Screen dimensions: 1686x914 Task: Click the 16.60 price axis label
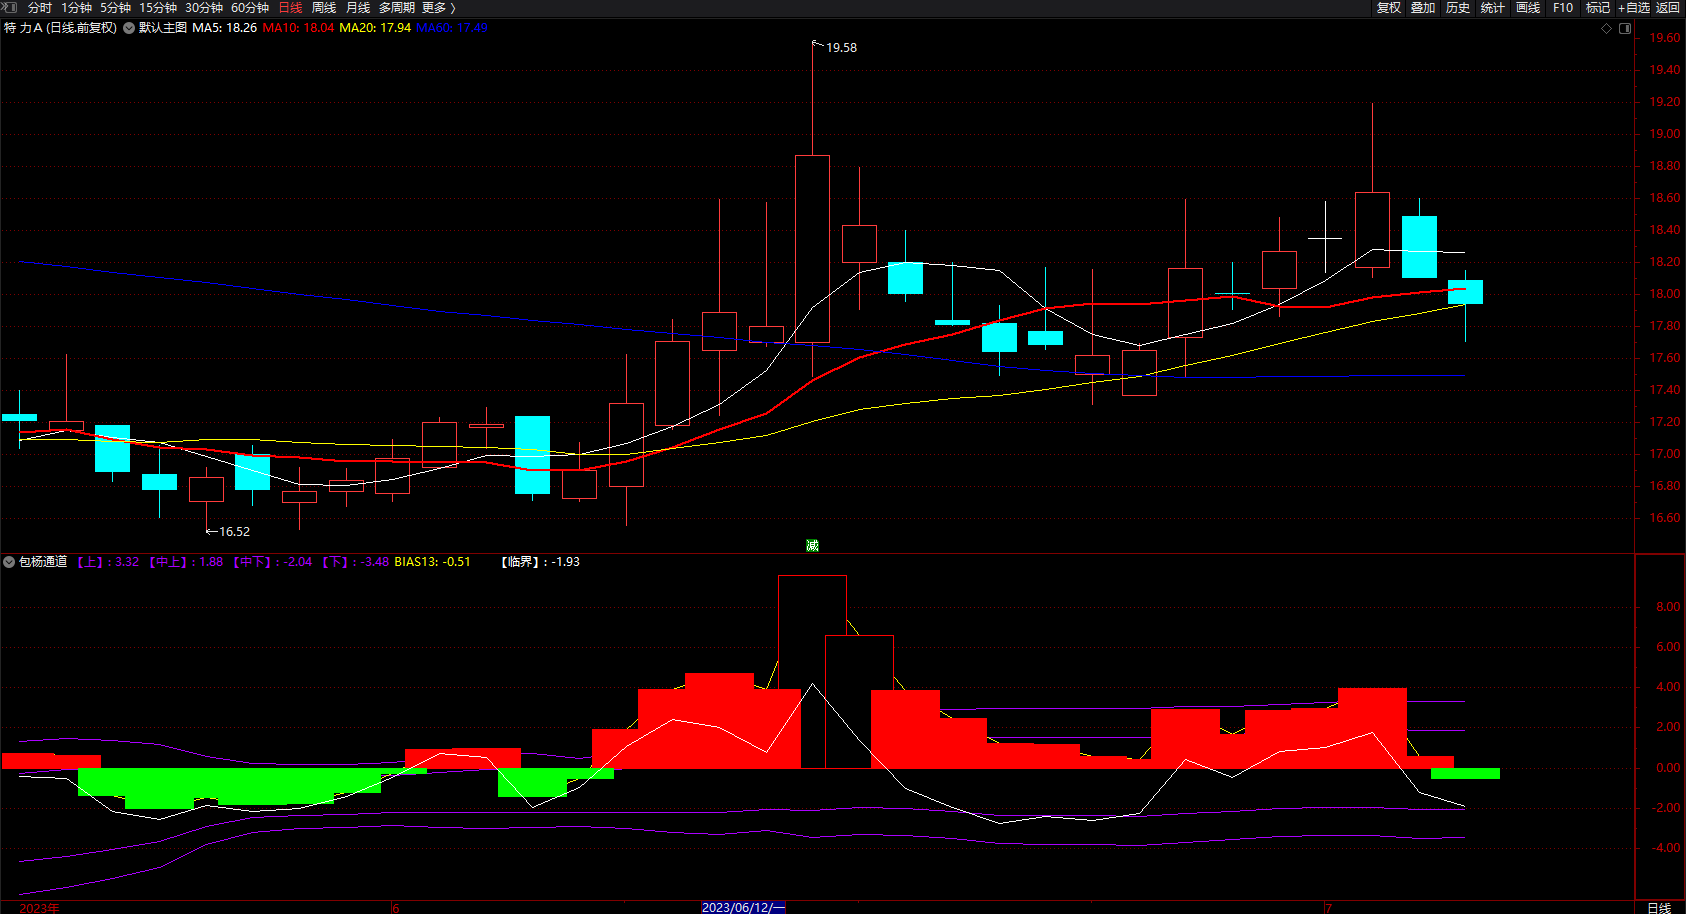click(x=1665, y=518)
